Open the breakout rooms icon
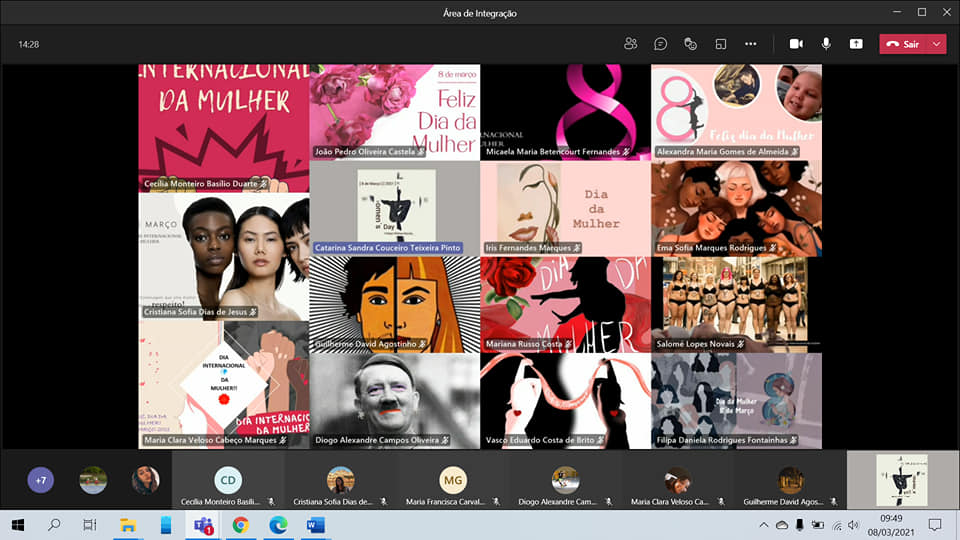 (x=720, y=44)
